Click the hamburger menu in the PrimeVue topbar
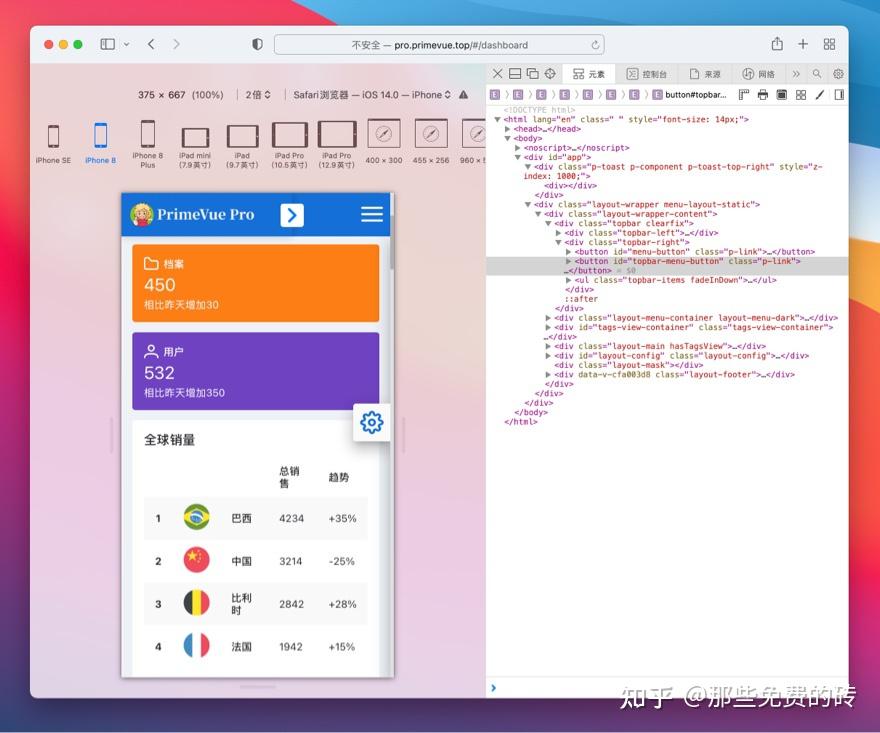Viewport: 880px width, 733px height. tap(371, 214)
